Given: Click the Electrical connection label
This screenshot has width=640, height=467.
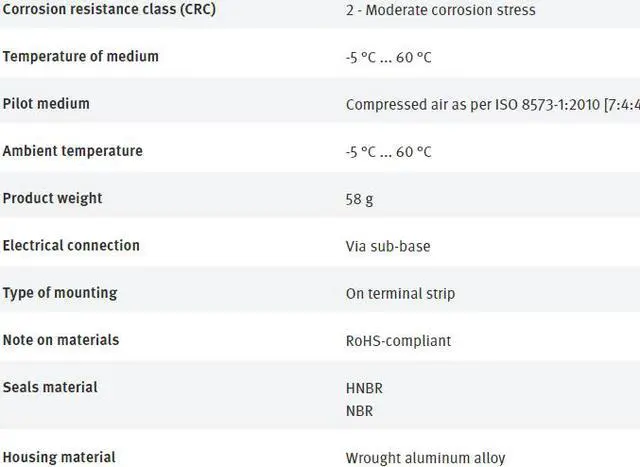Looking at the screenshot, I should (x=71, y=245).
